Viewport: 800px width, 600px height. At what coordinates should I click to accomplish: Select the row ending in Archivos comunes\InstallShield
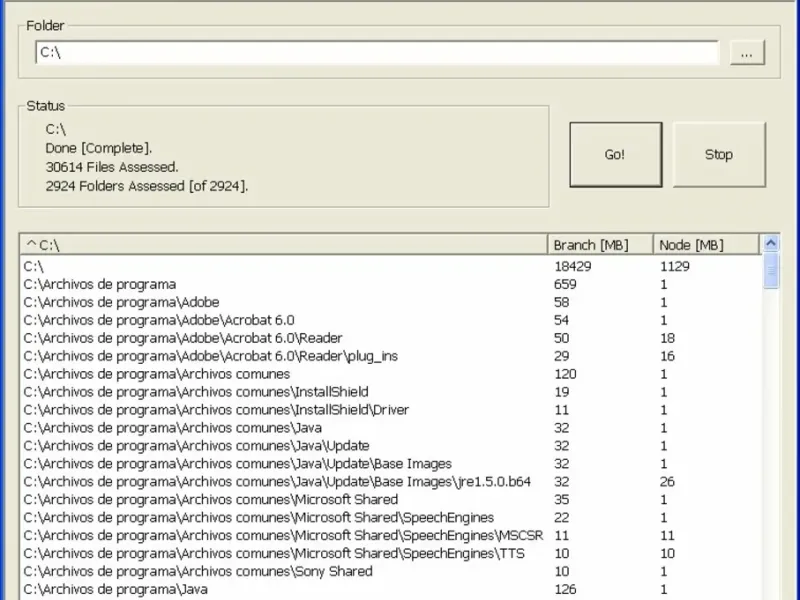pyautogui.click(x=390, y=392)
